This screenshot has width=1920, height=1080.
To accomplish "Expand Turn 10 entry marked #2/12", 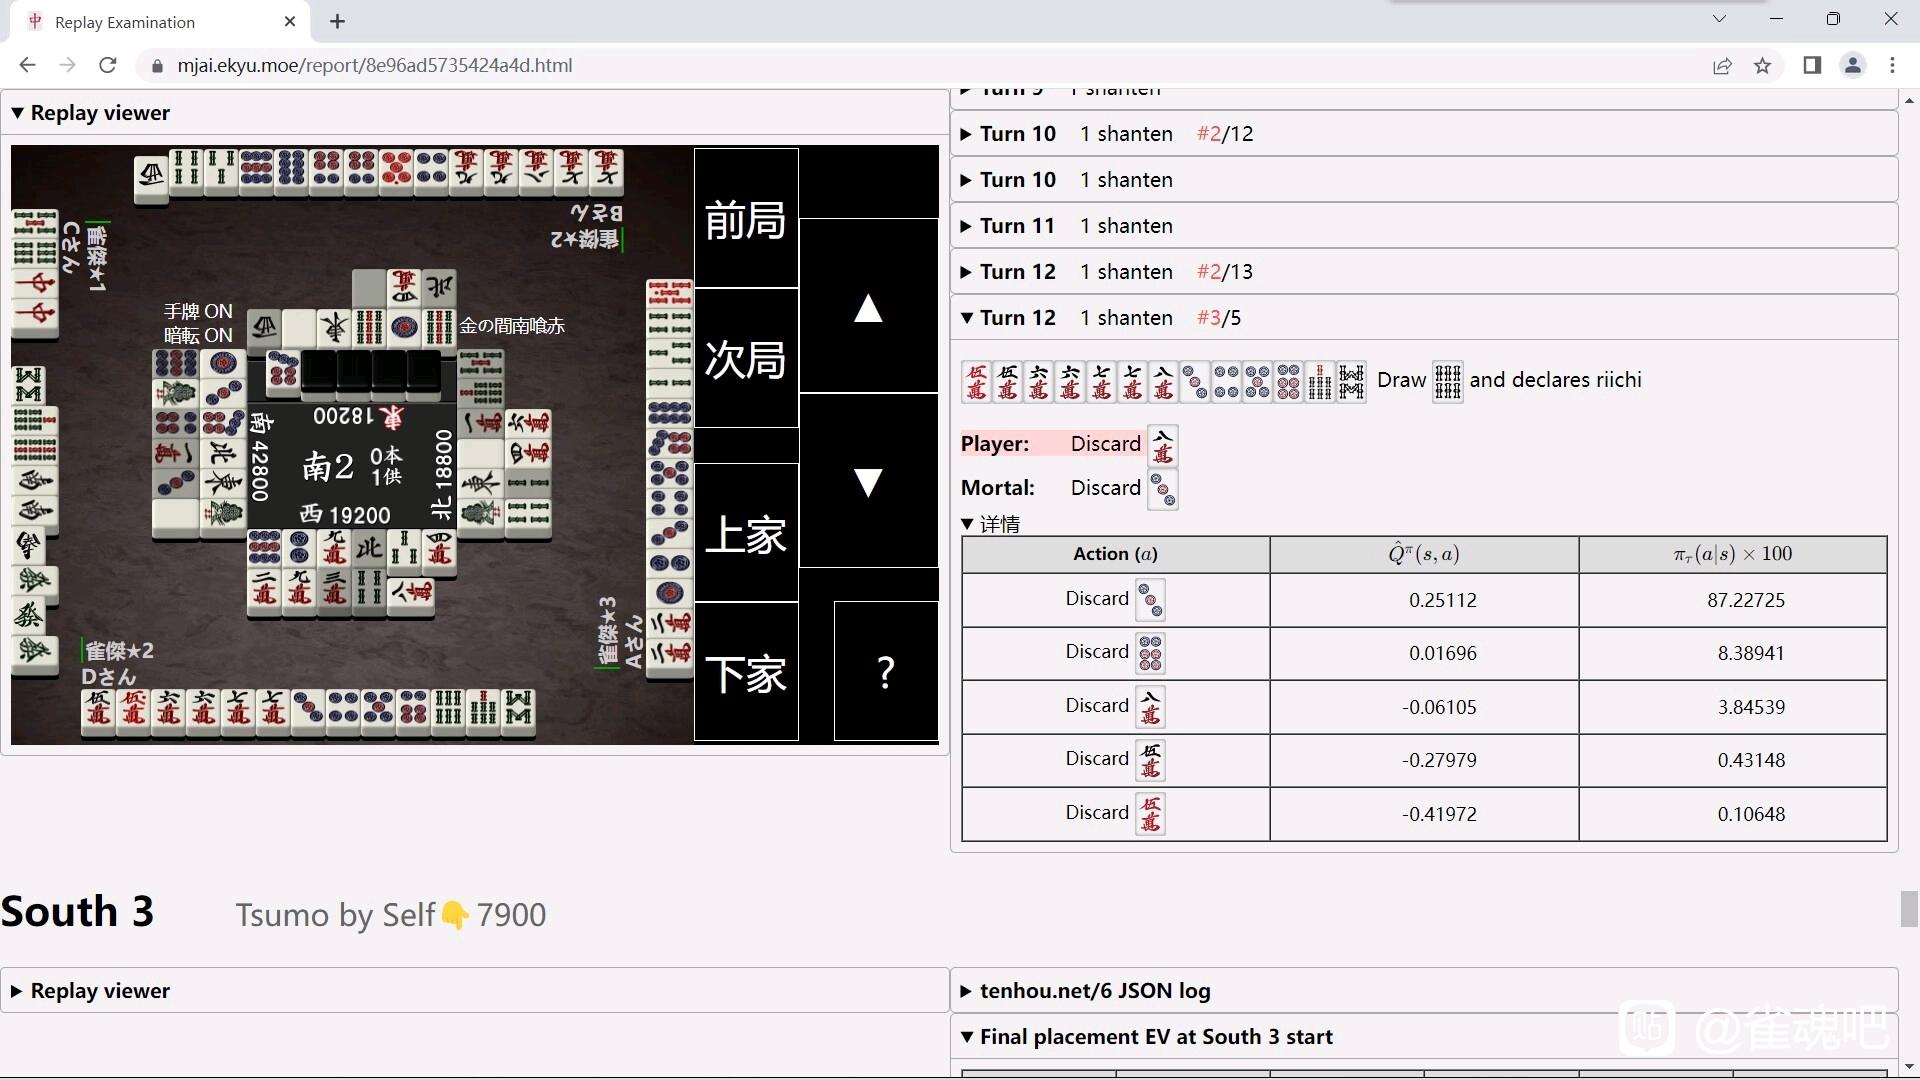I will point(1424,133).
